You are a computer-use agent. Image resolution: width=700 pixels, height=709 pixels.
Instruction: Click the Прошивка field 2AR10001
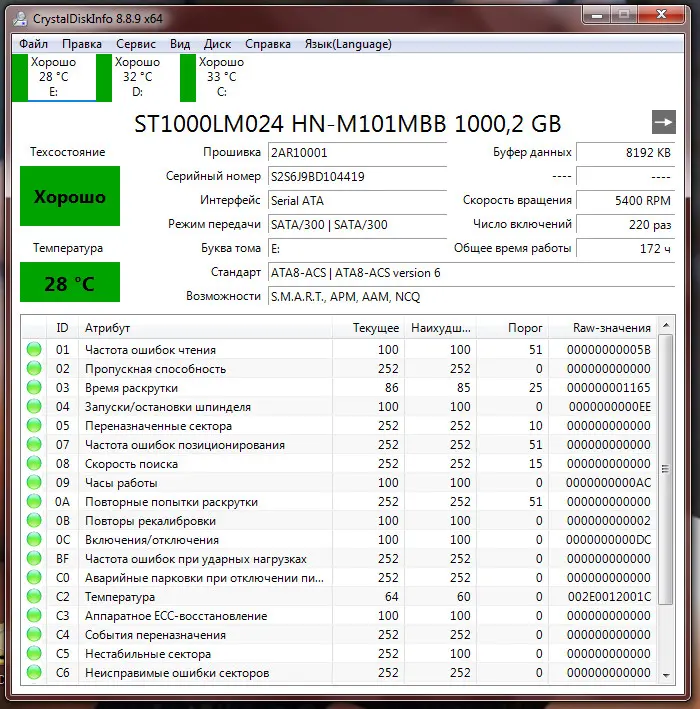click(x=357, y=152)
